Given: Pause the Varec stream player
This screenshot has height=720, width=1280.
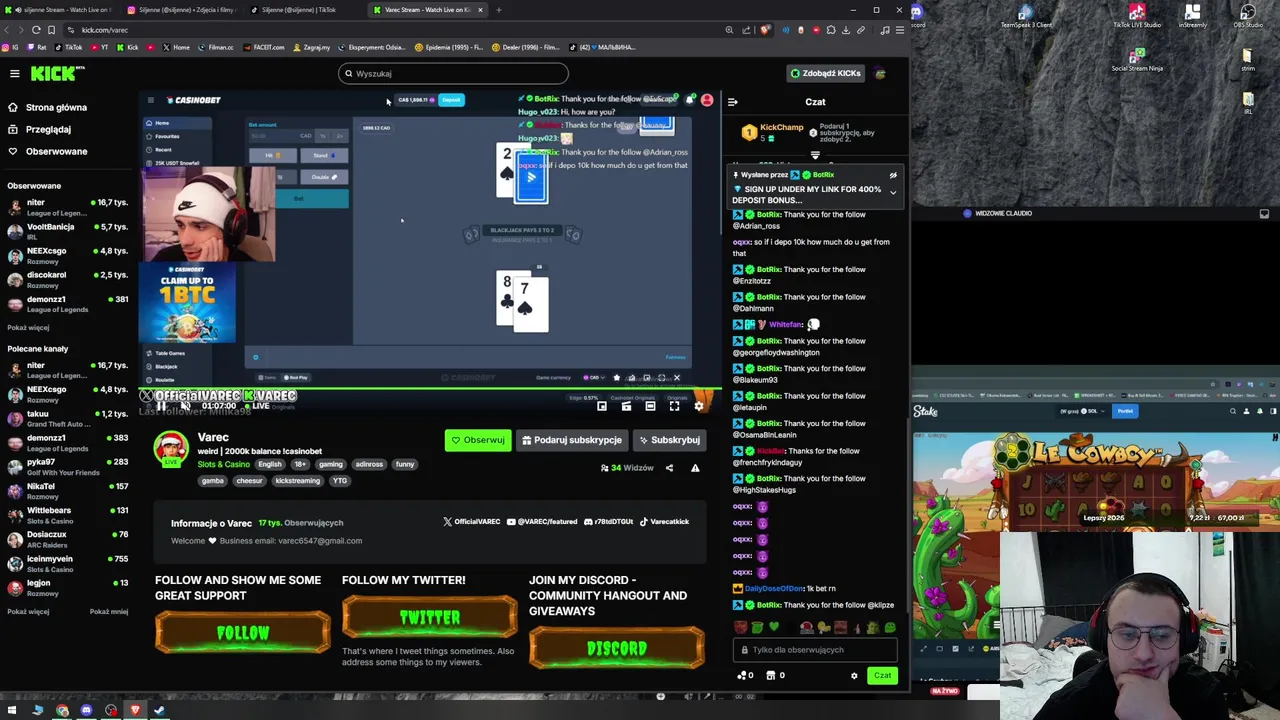Looking at the screenshot, I should click(160, 406).
